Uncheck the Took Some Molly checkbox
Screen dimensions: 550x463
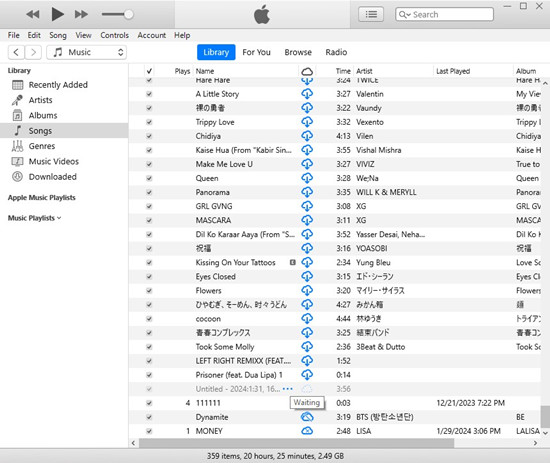149,347
